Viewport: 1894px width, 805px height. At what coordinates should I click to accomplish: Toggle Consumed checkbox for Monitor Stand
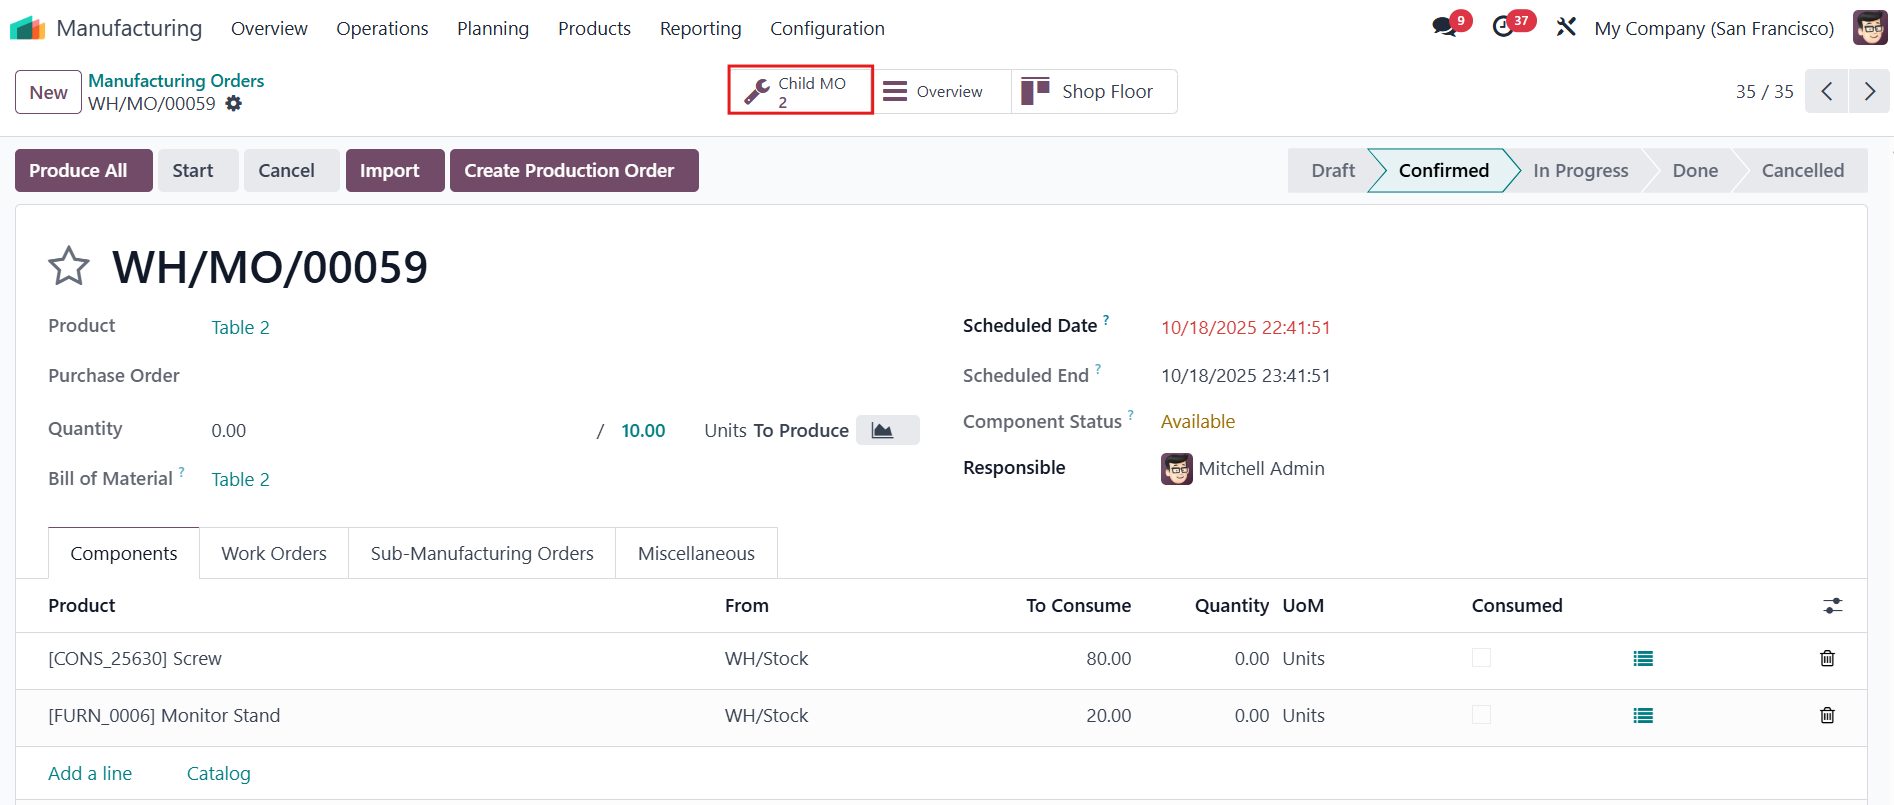1481,715
